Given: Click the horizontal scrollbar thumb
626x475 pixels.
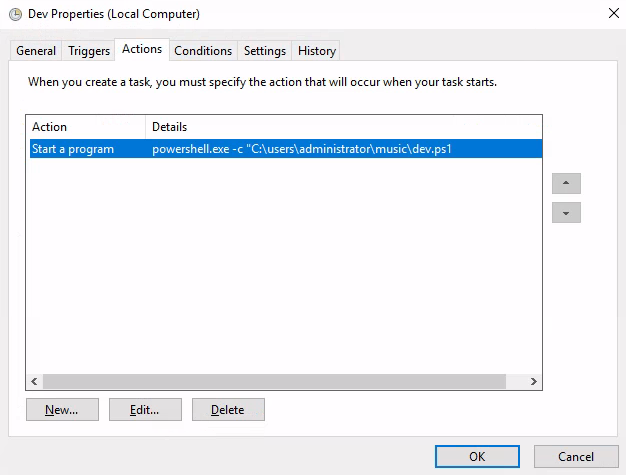Looking at the screenshot, I should pyautogui.click(x=274, y=381).
